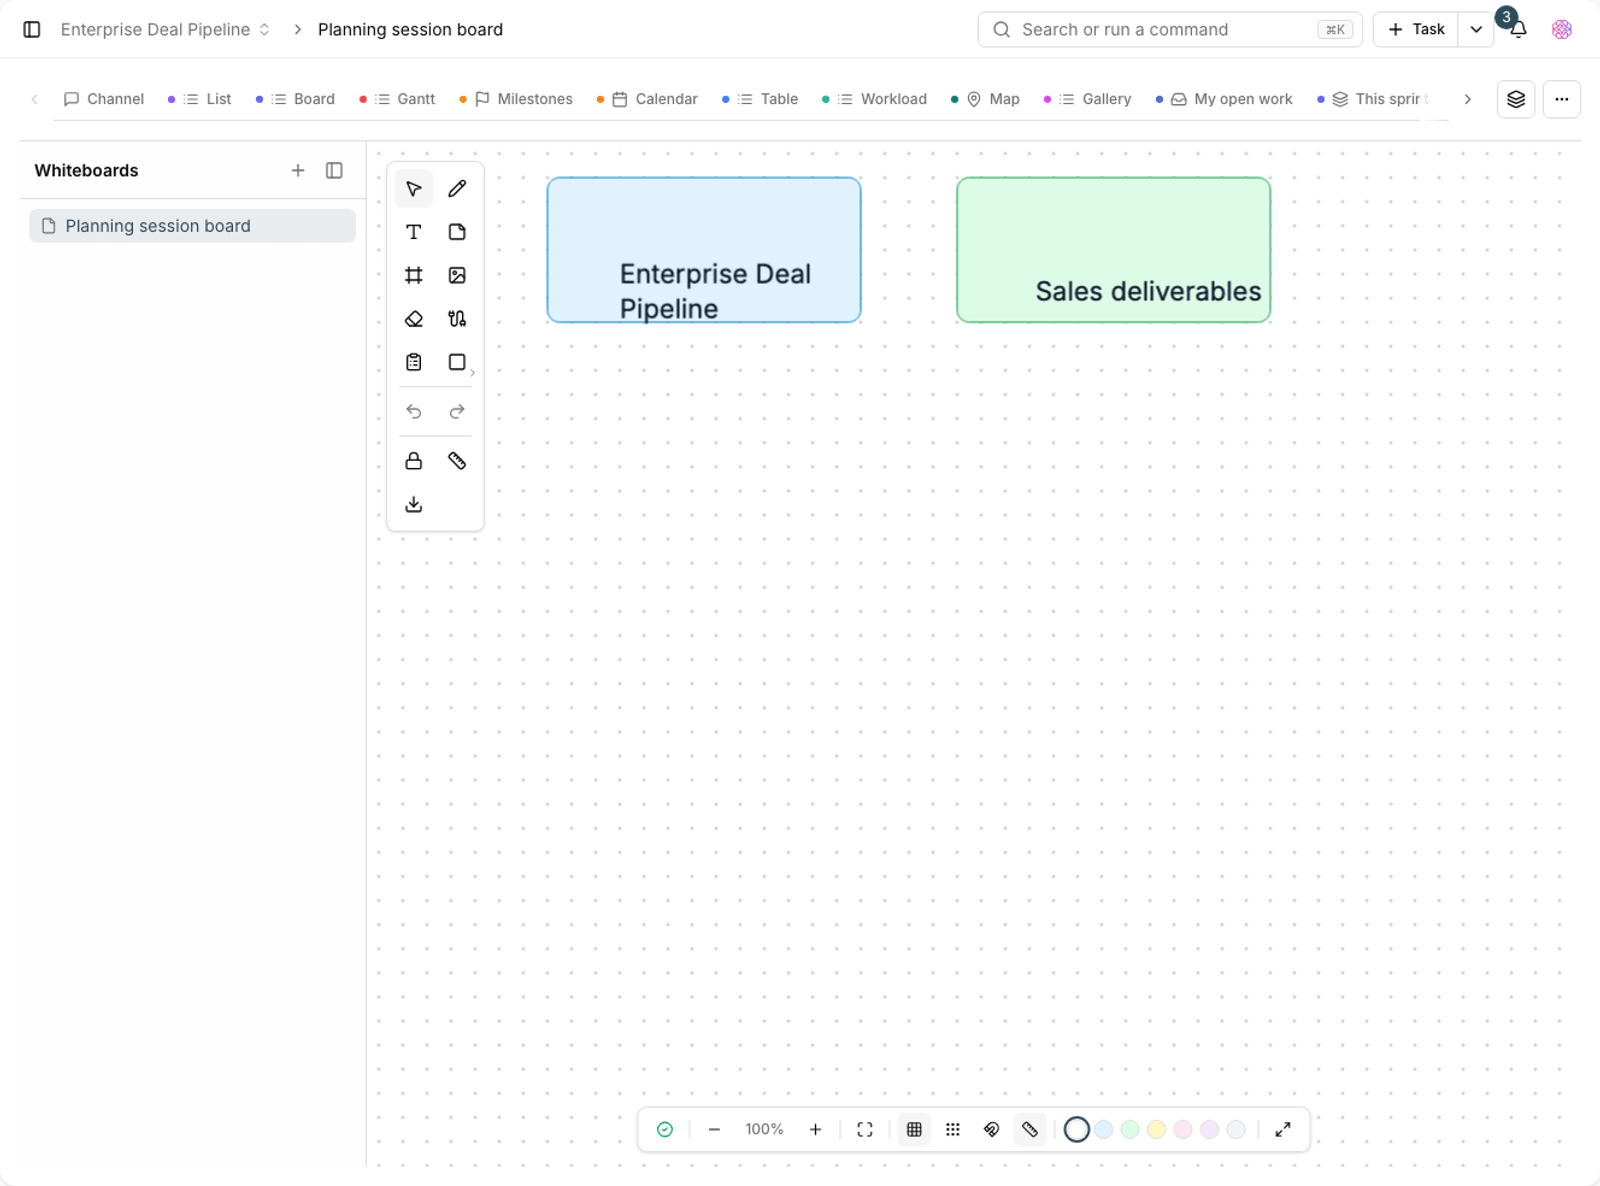
Task: Open dropdown arrow next to Task button
Action: tap(1476, 30)
